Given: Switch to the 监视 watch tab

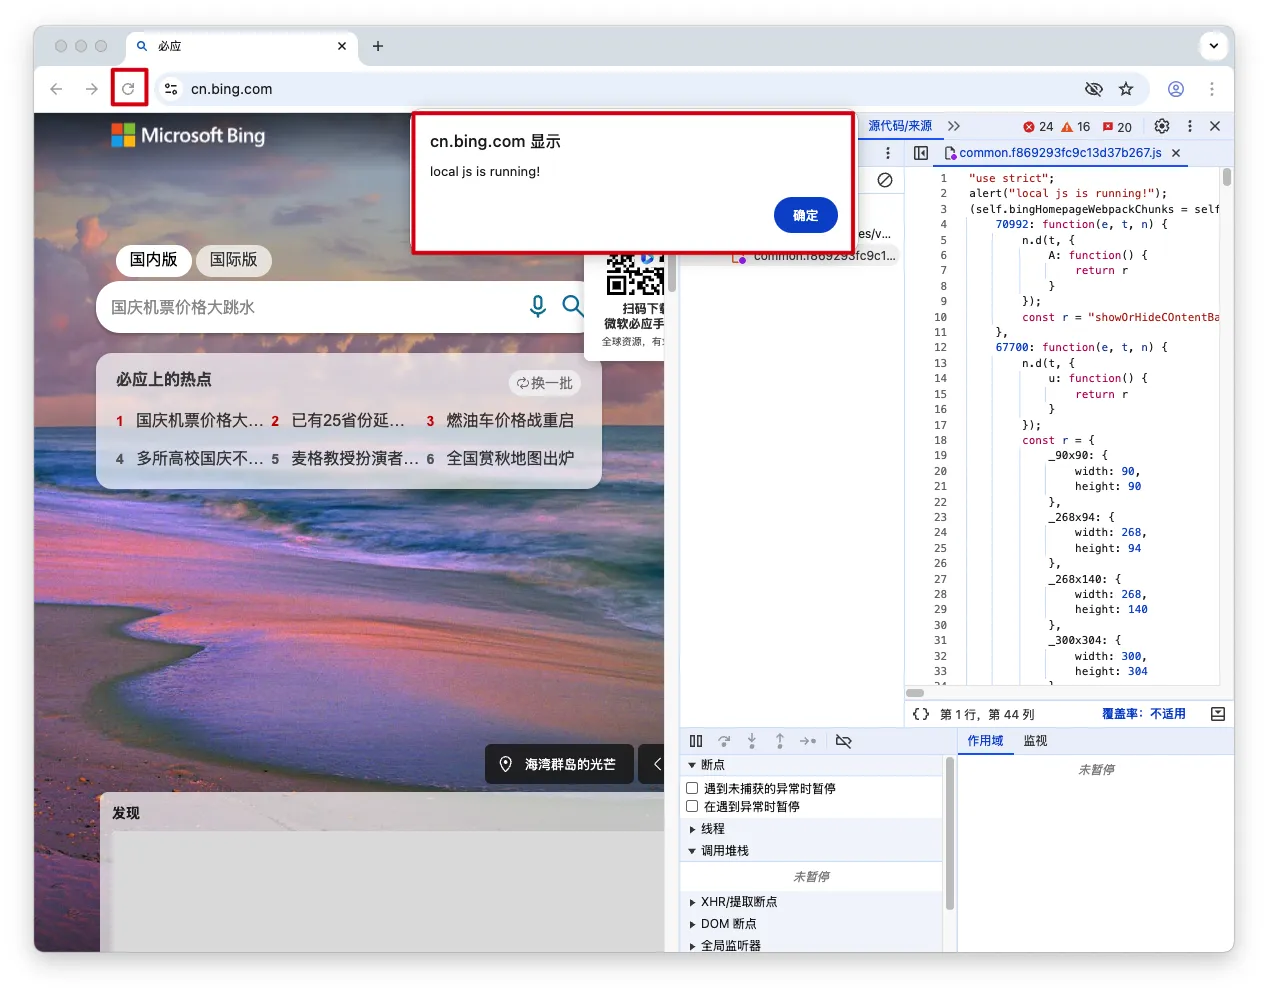Looking at the screenshot, I should (1035, 741).
